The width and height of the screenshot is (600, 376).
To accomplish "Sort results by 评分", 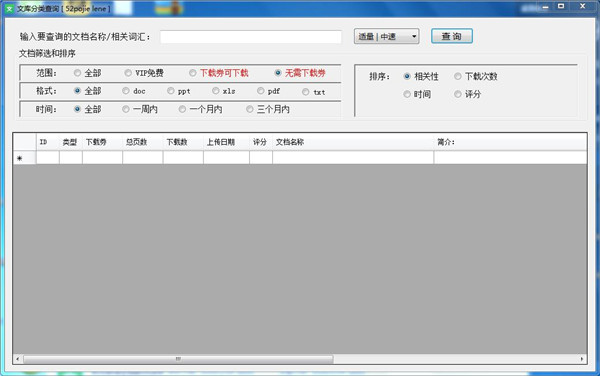I will [468, 94].
